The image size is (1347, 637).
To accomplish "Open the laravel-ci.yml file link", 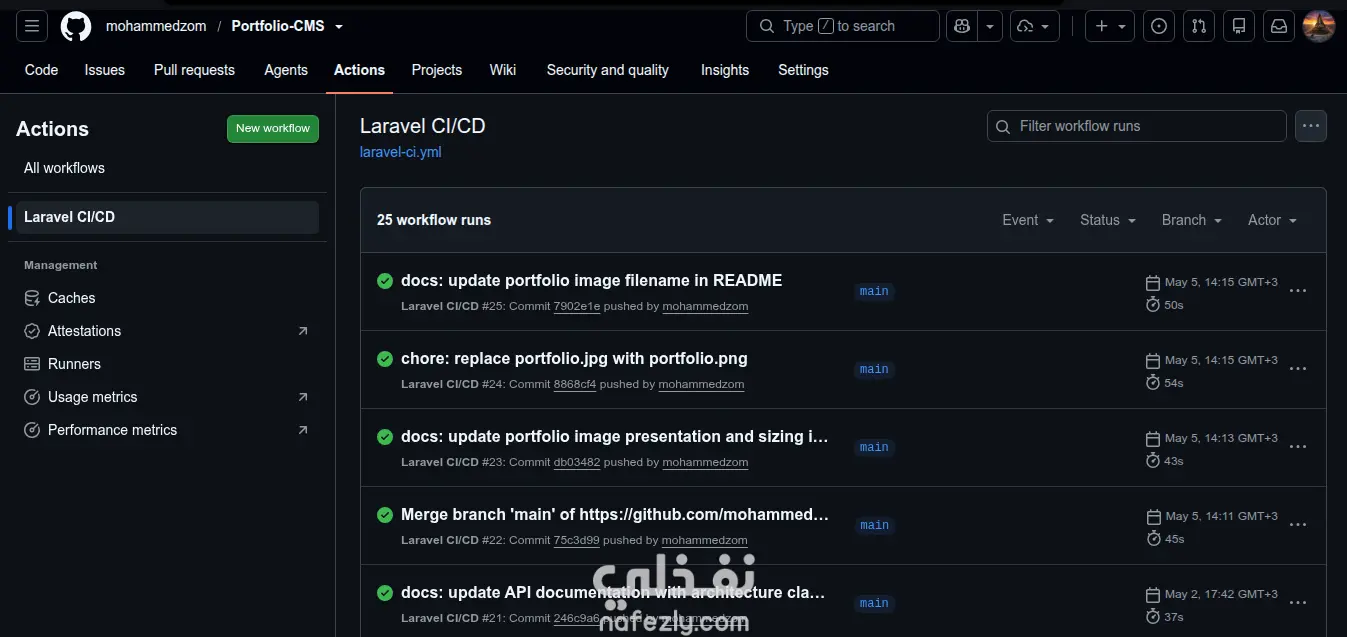I will [x=400, y=152].
